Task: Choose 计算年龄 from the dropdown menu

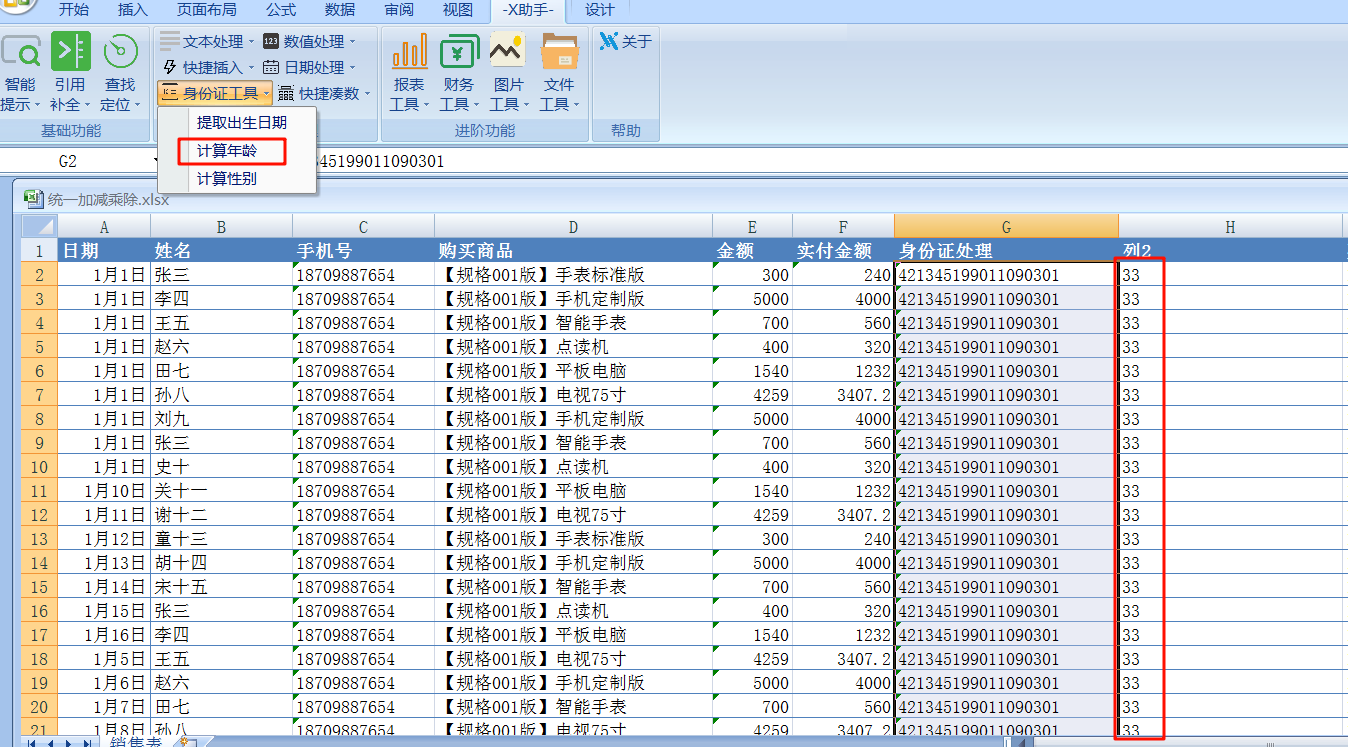Action: [227, 151]
